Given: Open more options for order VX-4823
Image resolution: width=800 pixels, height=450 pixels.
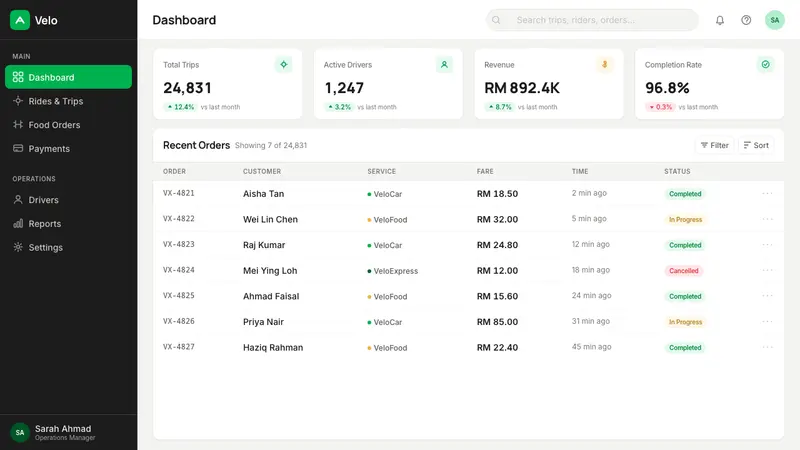Looking at the screenshot, I should tap(767, 244).
